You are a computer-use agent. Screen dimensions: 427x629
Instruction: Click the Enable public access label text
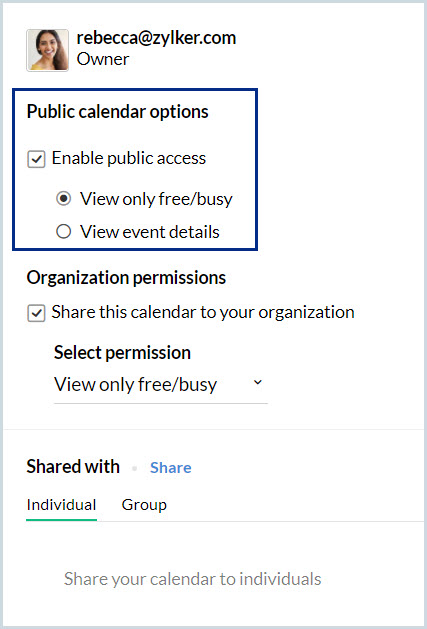tap(129, 158)
